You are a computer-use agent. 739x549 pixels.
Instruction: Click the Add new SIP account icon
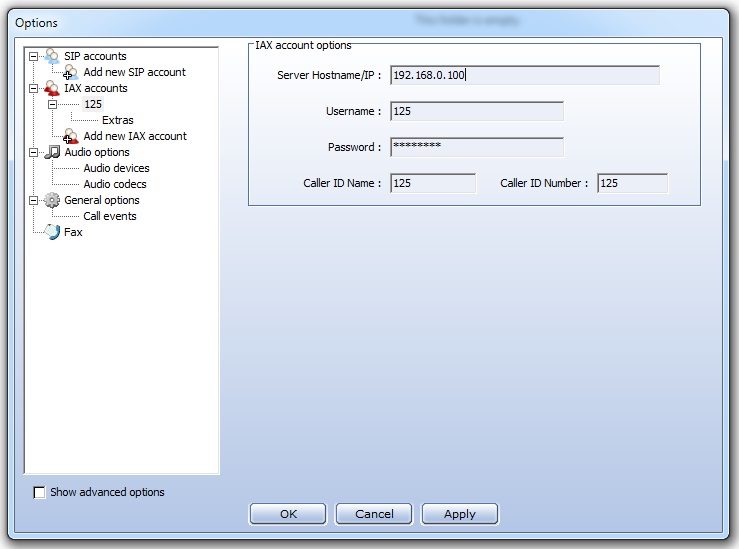(71, 73)
